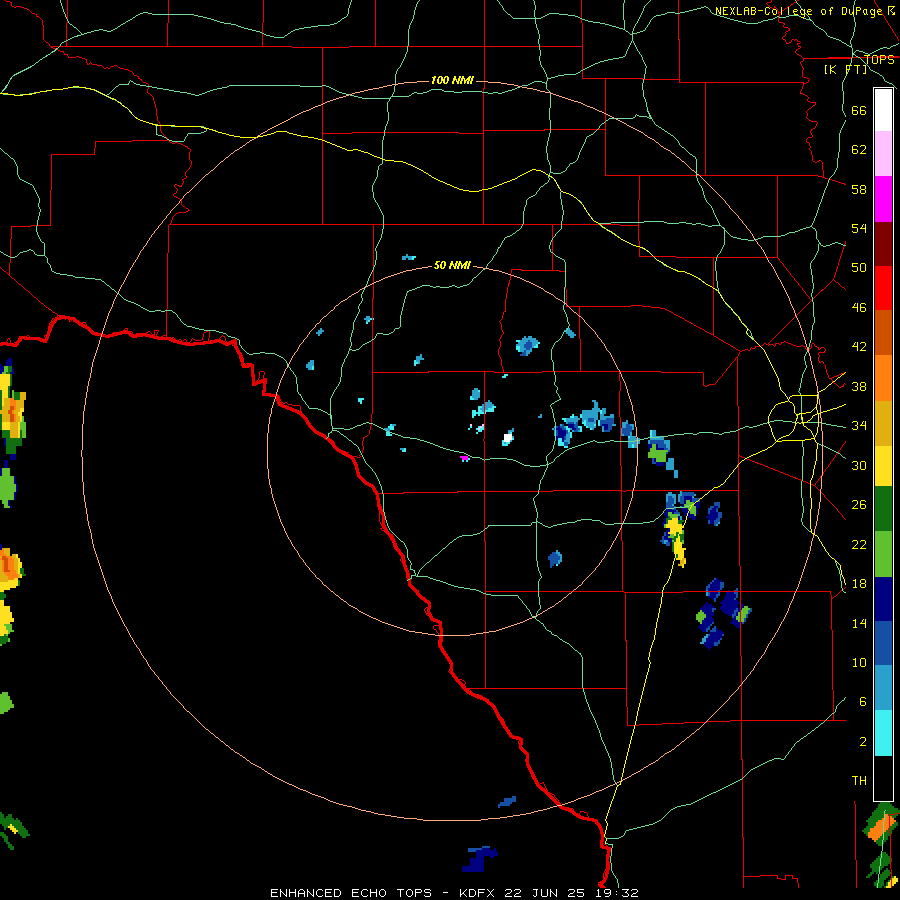Pick the bright yellow legend band
Image resolution: width=900 pixels, height=900 pixels.
pyautogui.click(x=883, y=466)
